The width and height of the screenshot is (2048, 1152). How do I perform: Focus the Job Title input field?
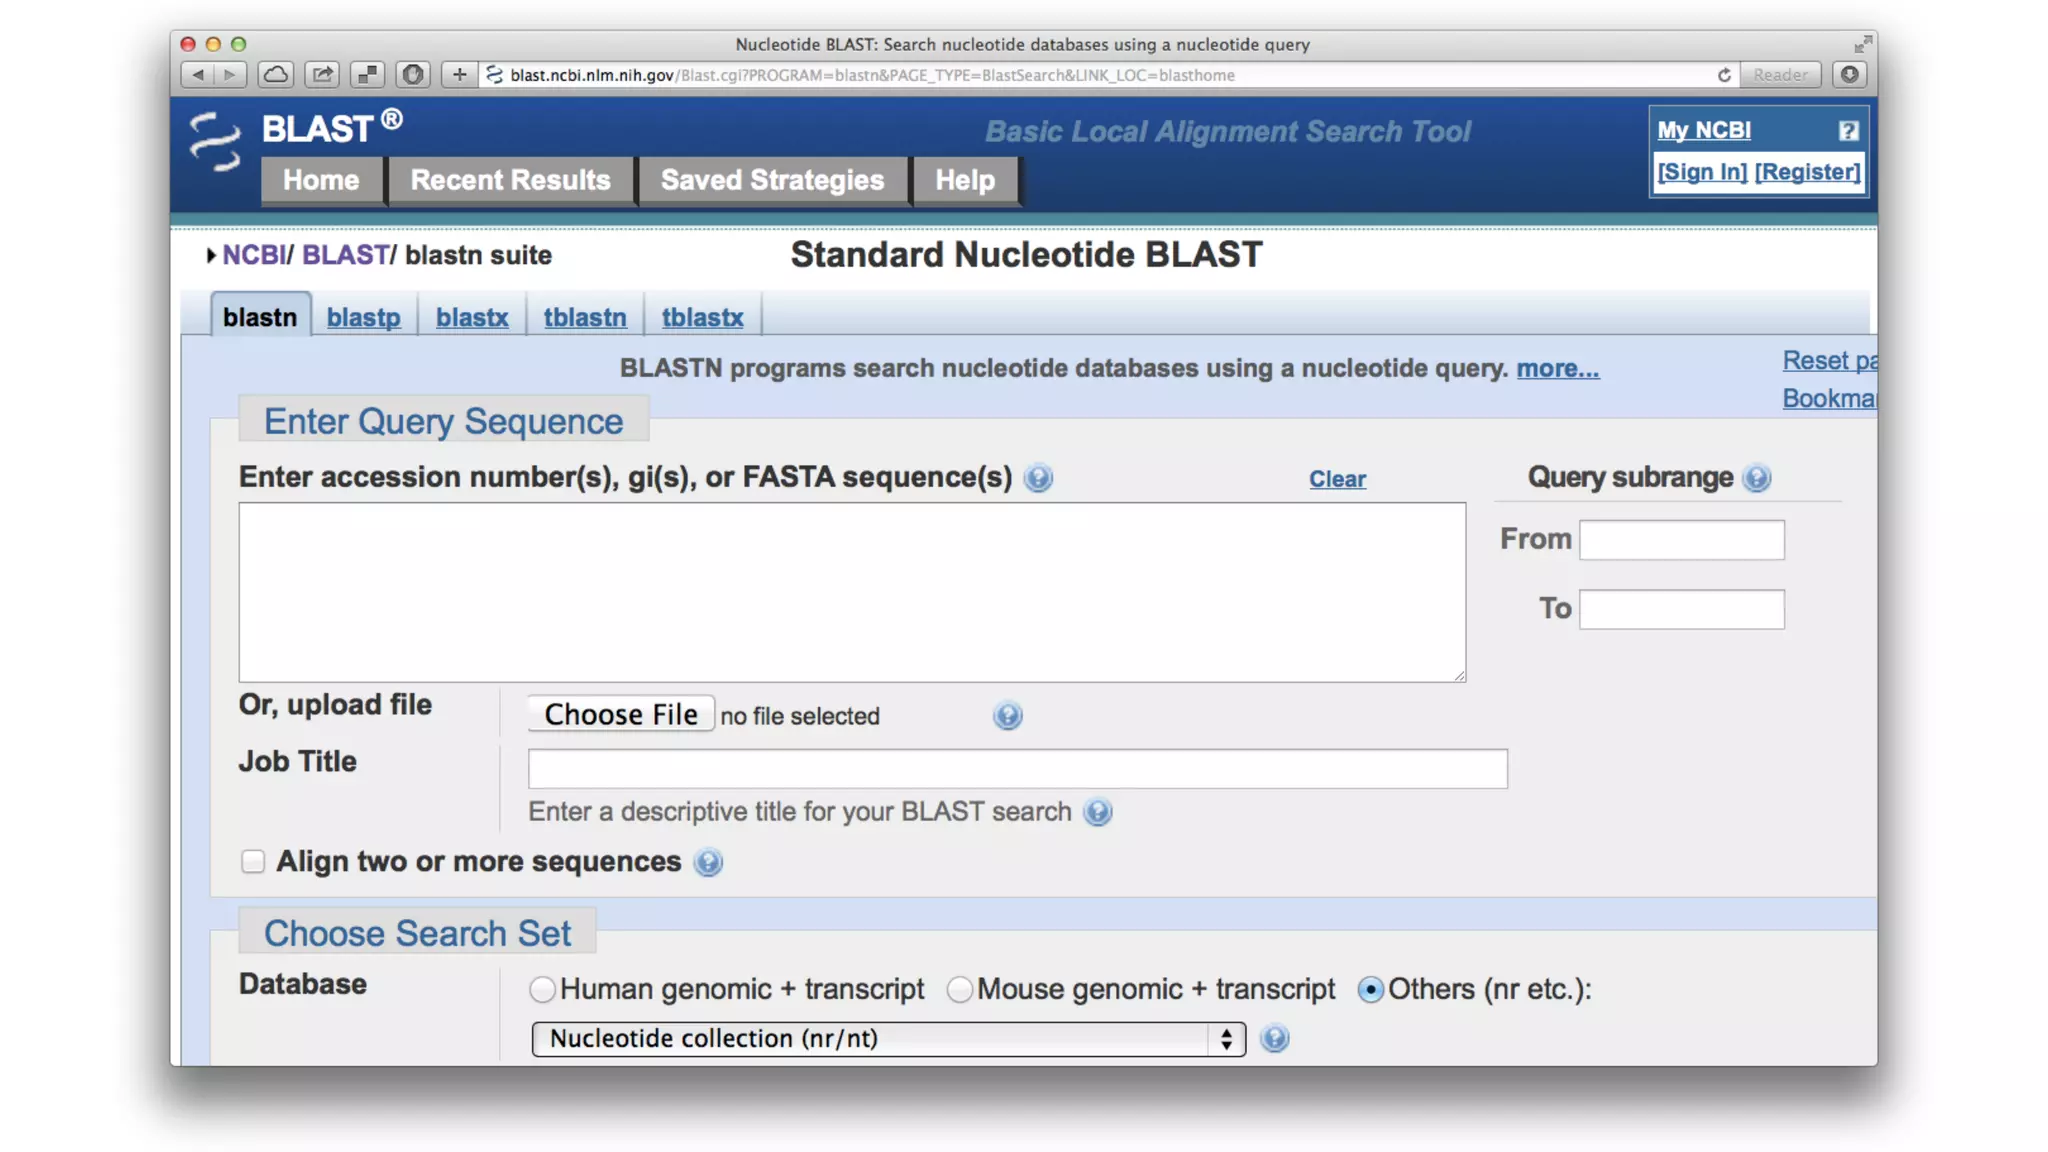(x=1017, y=769)
